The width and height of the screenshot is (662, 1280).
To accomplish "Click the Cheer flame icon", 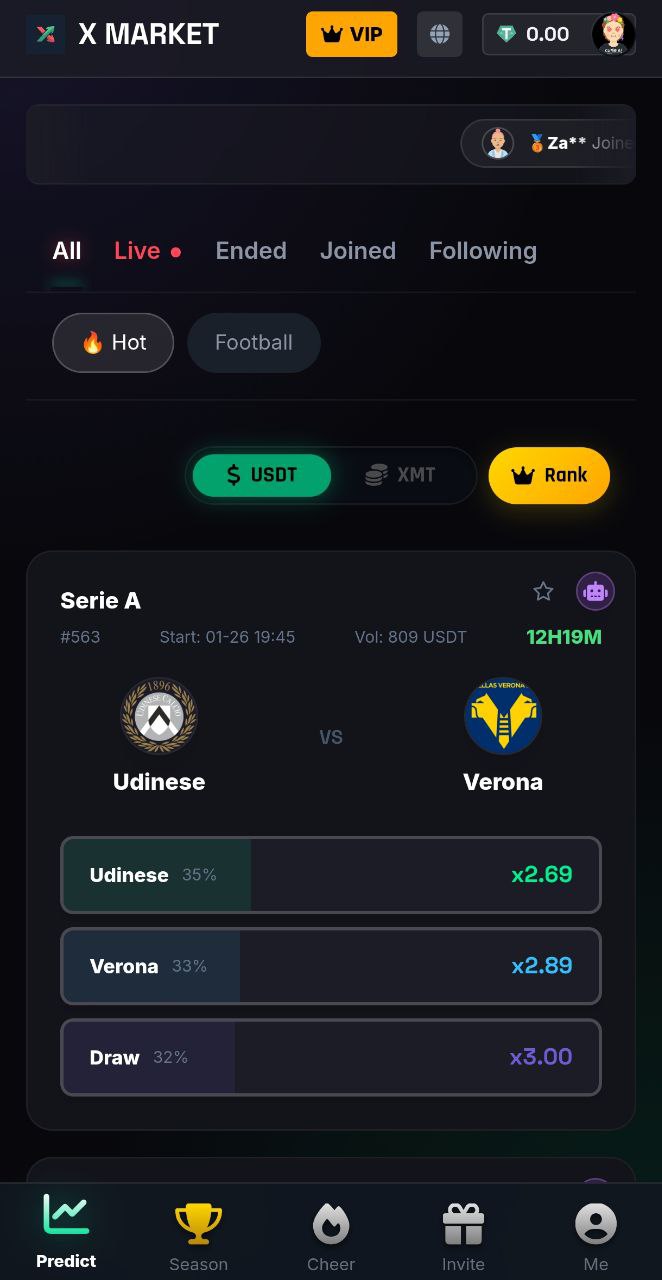I will pyautogui.click(x=331, y=1221).
